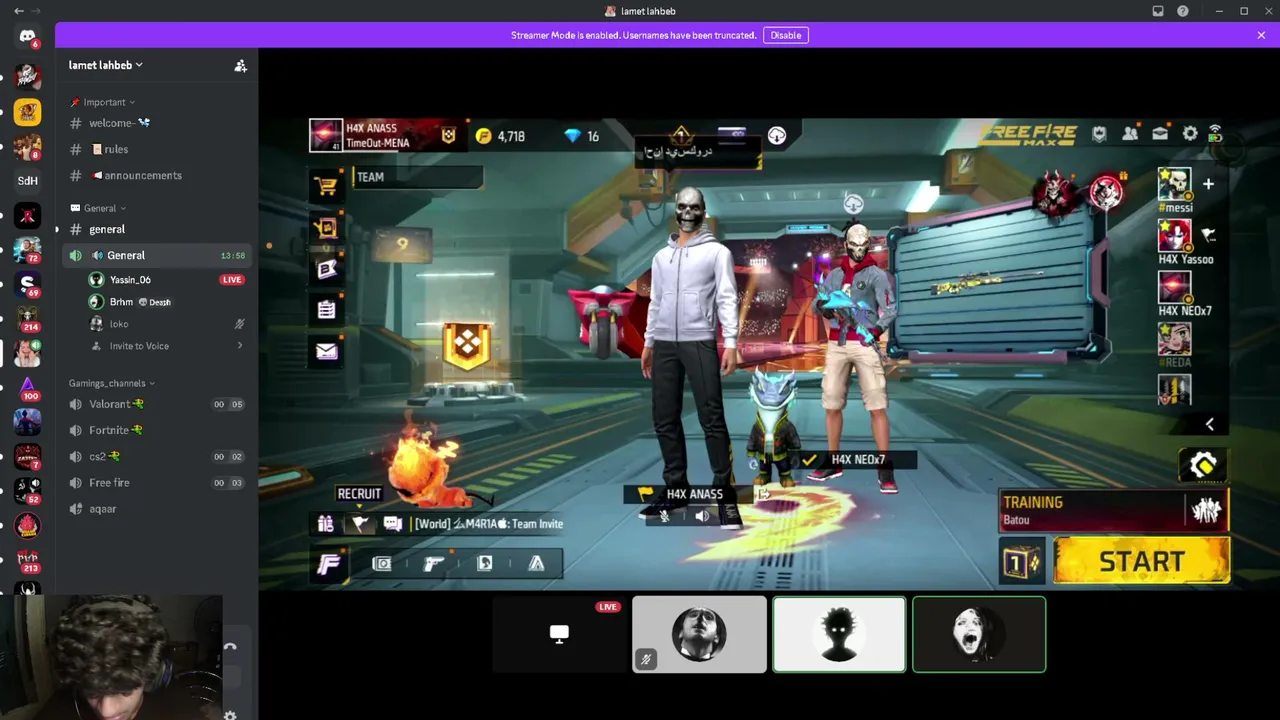Collapse the friends list arrow in game
1280x720 pixels.
[1210, 425]
